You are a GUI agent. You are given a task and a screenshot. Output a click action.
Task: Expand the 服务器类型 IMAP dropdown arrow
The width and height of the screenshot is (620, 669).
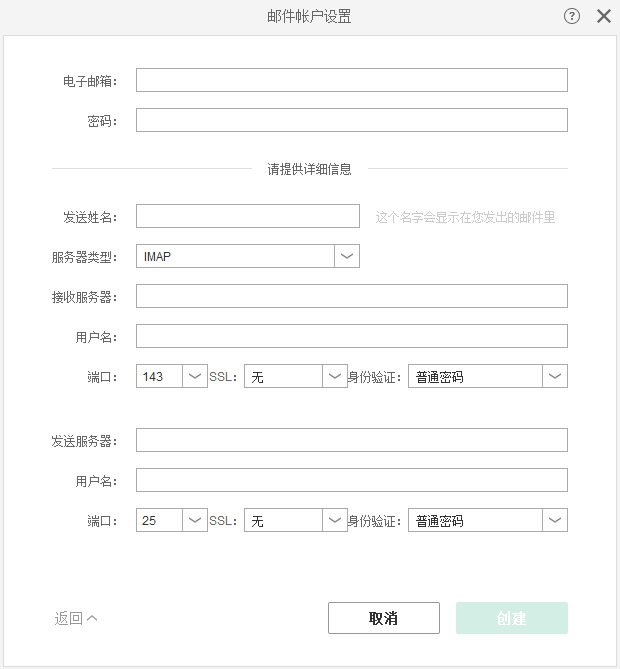click(x=346, y=256)
